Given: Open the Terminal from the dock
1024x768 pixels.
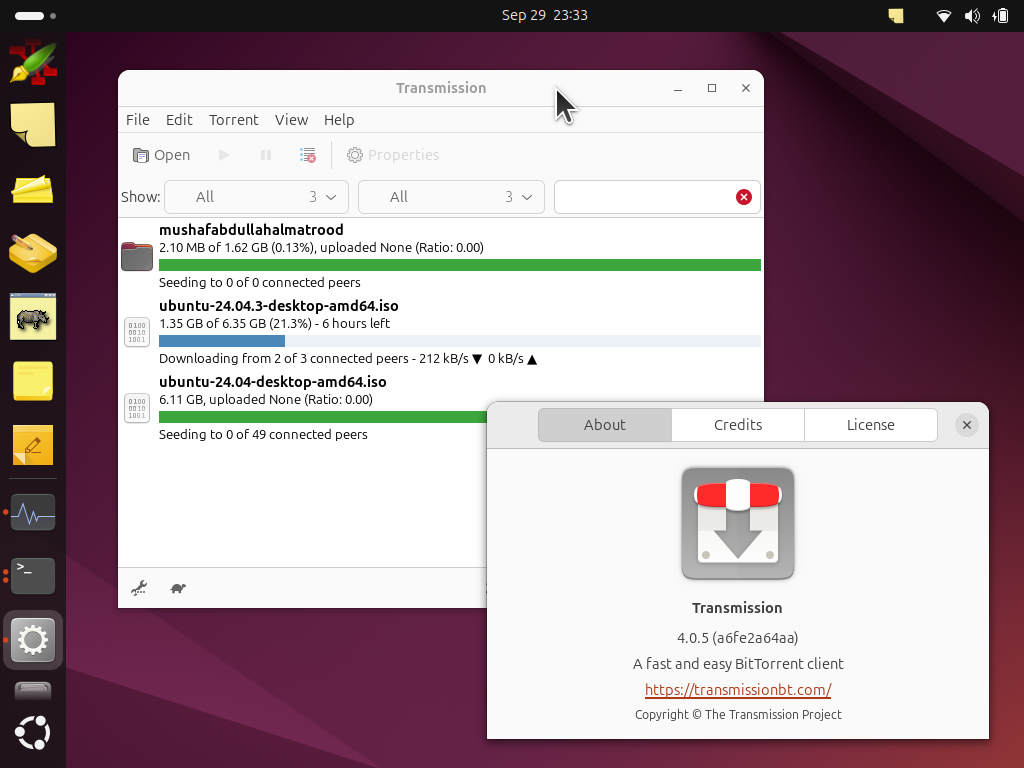Looking at the screenshot, I should tap(33, 575).
